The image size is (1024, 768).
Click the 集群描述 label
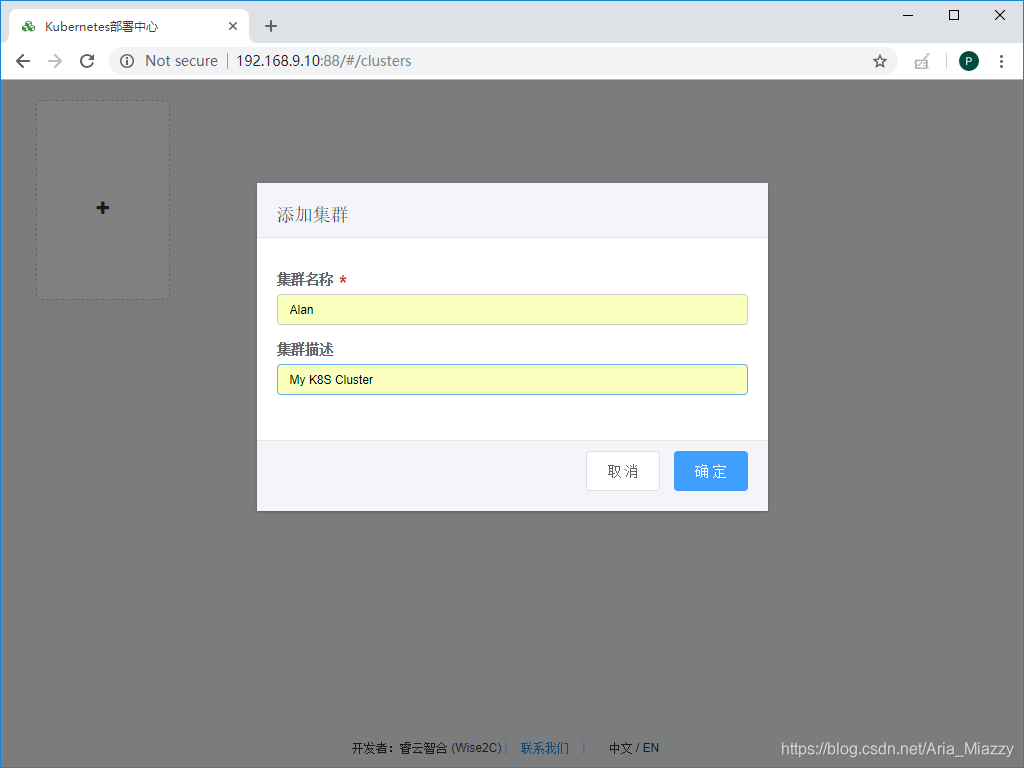[305, 349]
